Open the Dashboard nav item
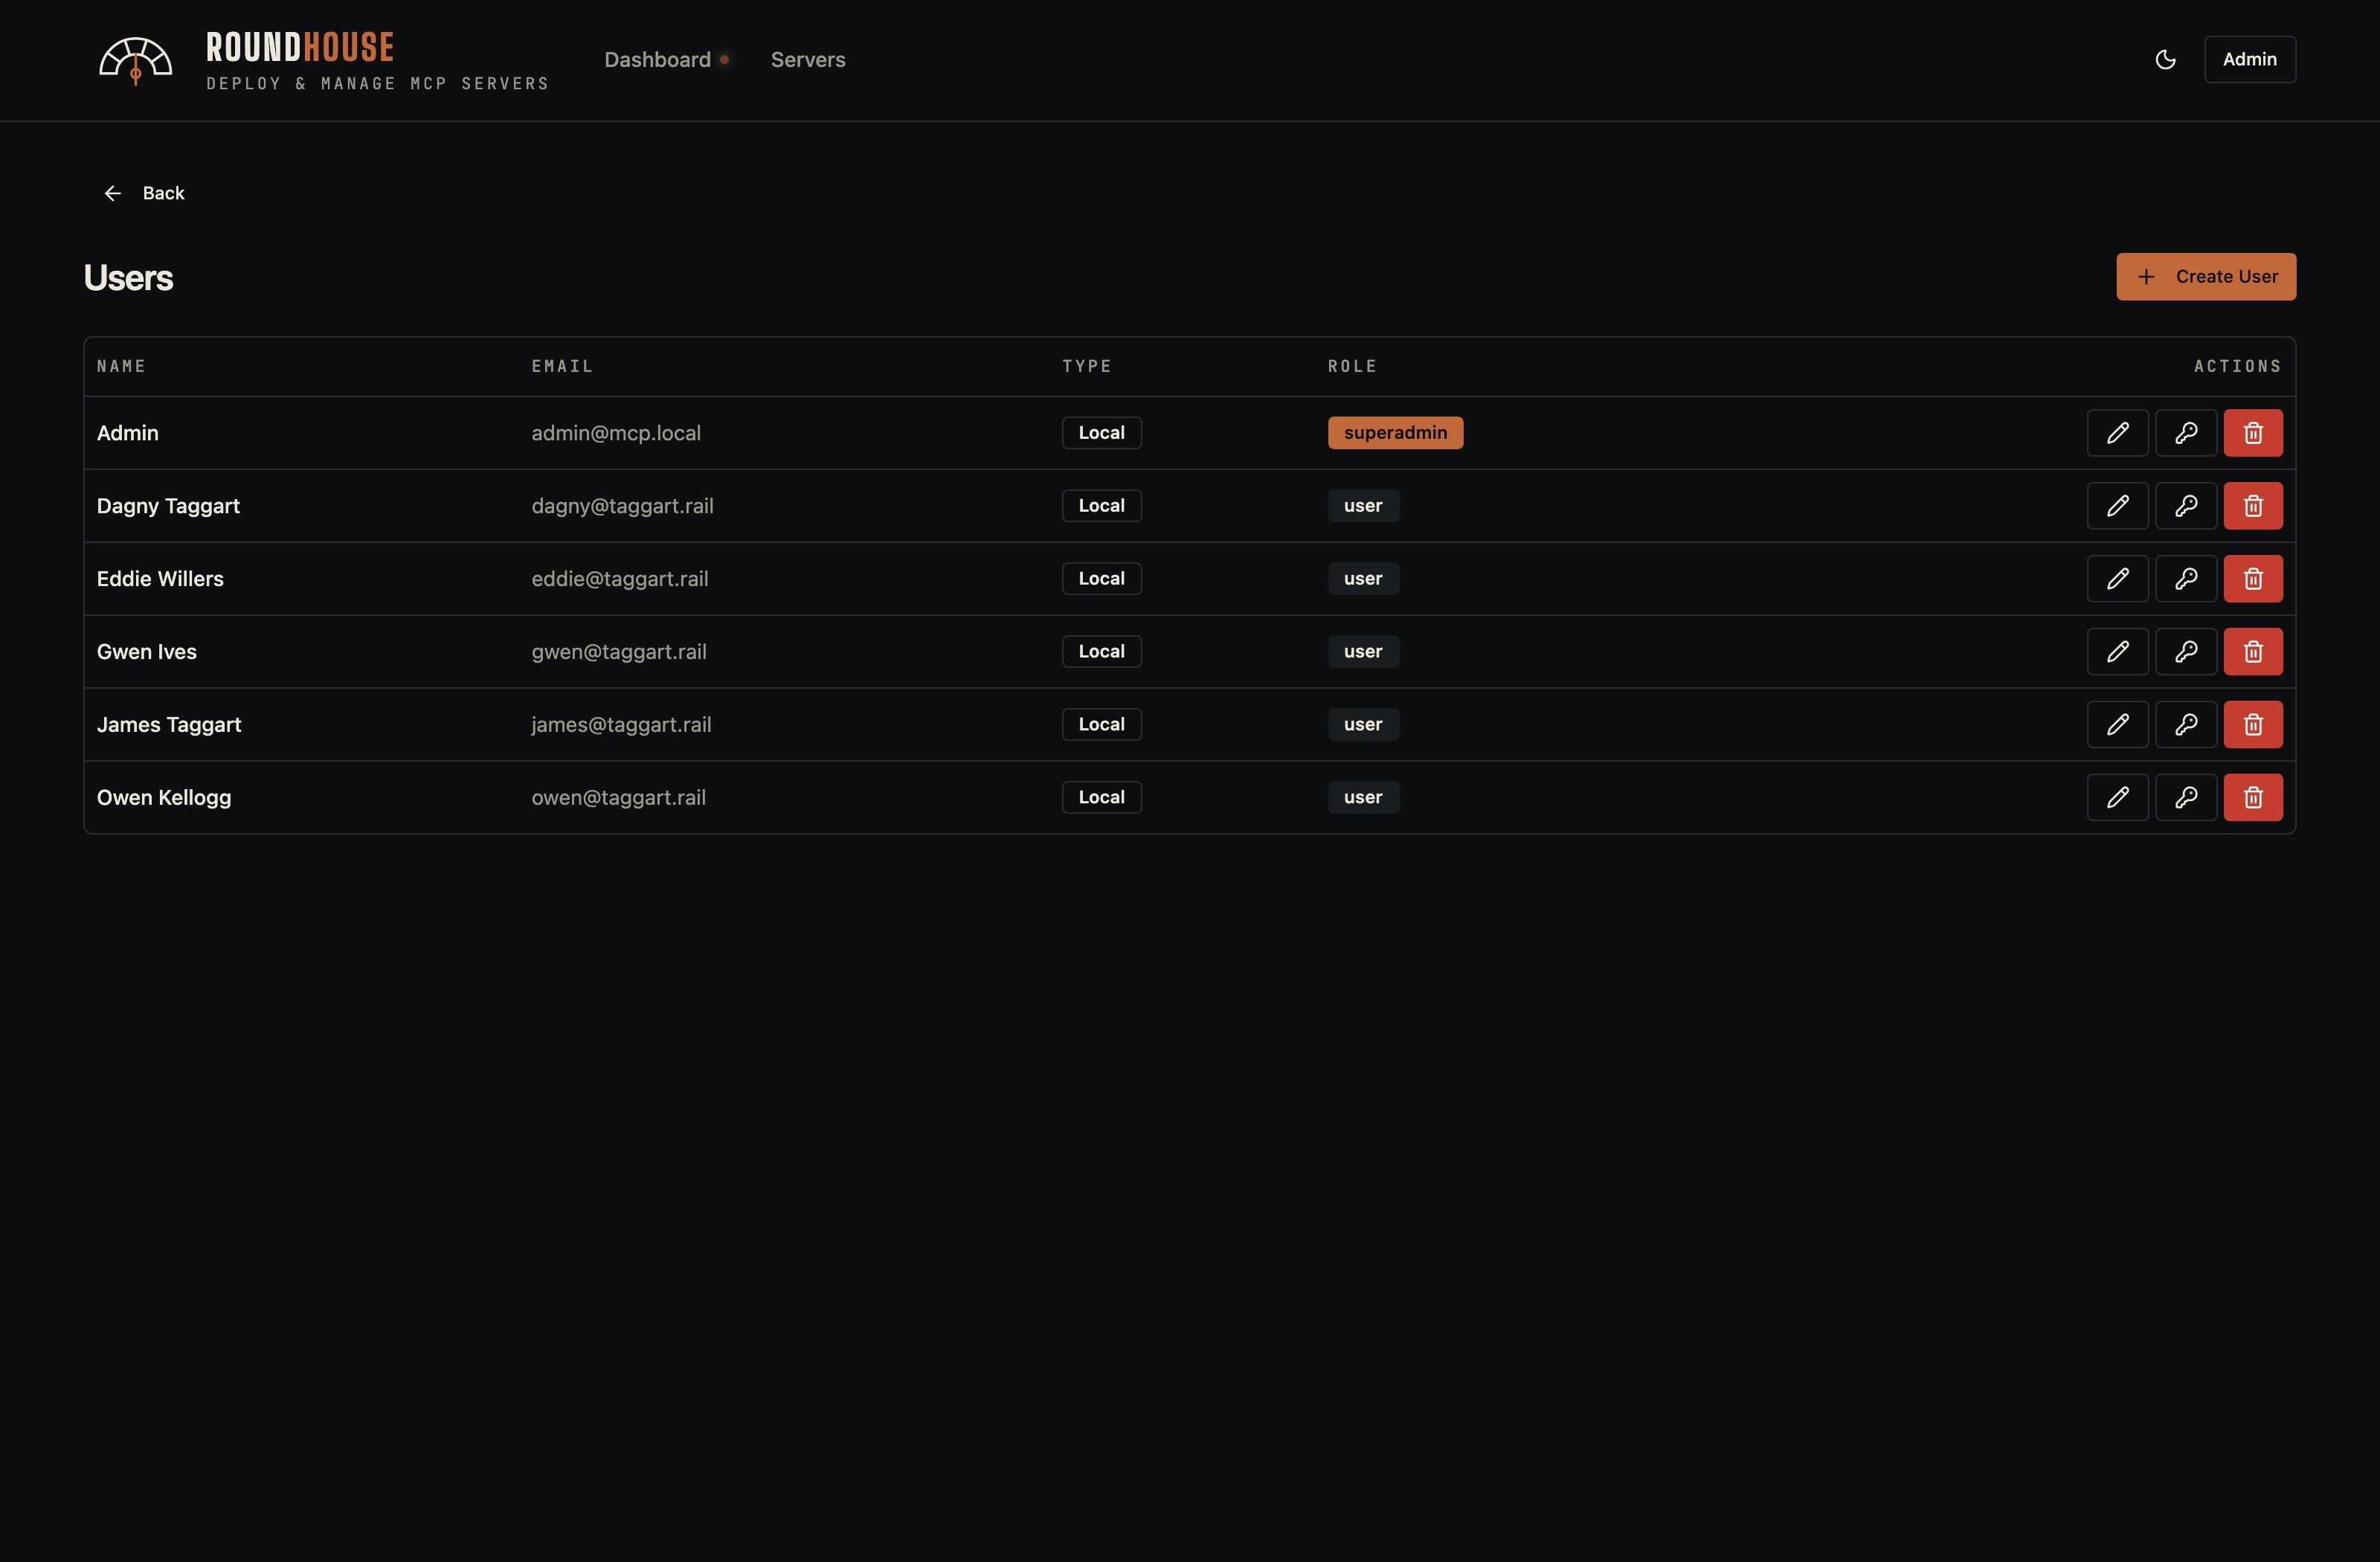The height and width of the screenshot is (1562, 2380). click(x=657, y=60)
